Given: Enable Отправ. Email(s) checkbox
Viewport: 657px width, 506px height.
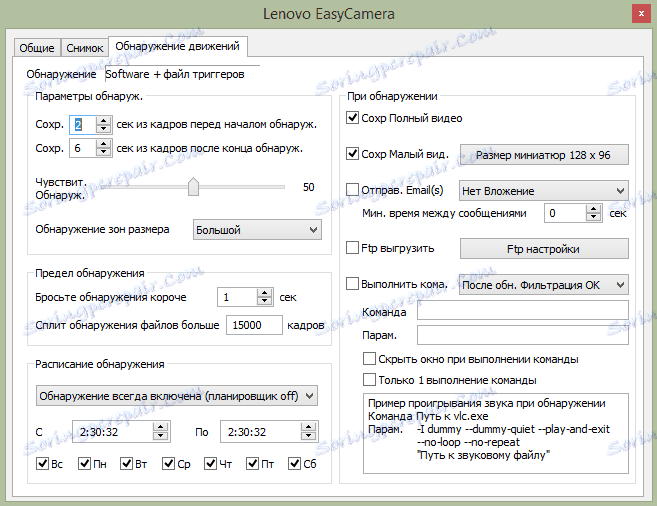Looking at the screenshot, I should pos(352,190).
